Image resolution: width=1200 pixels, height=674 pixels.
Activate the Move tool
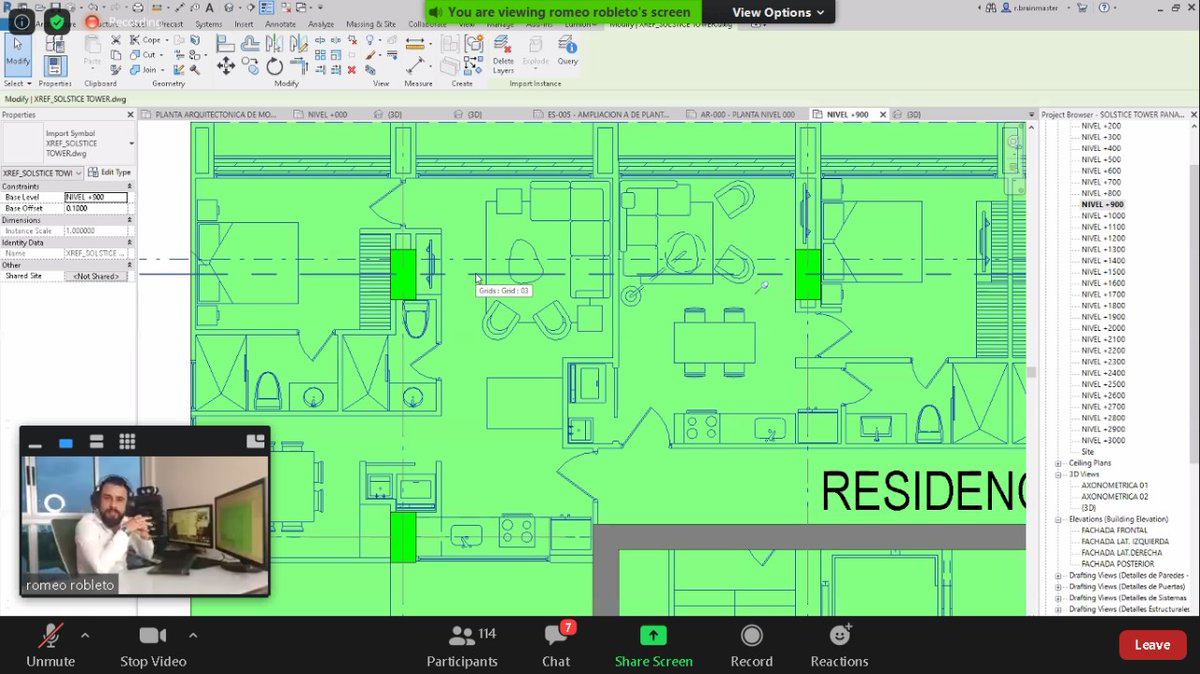[226, 65]
